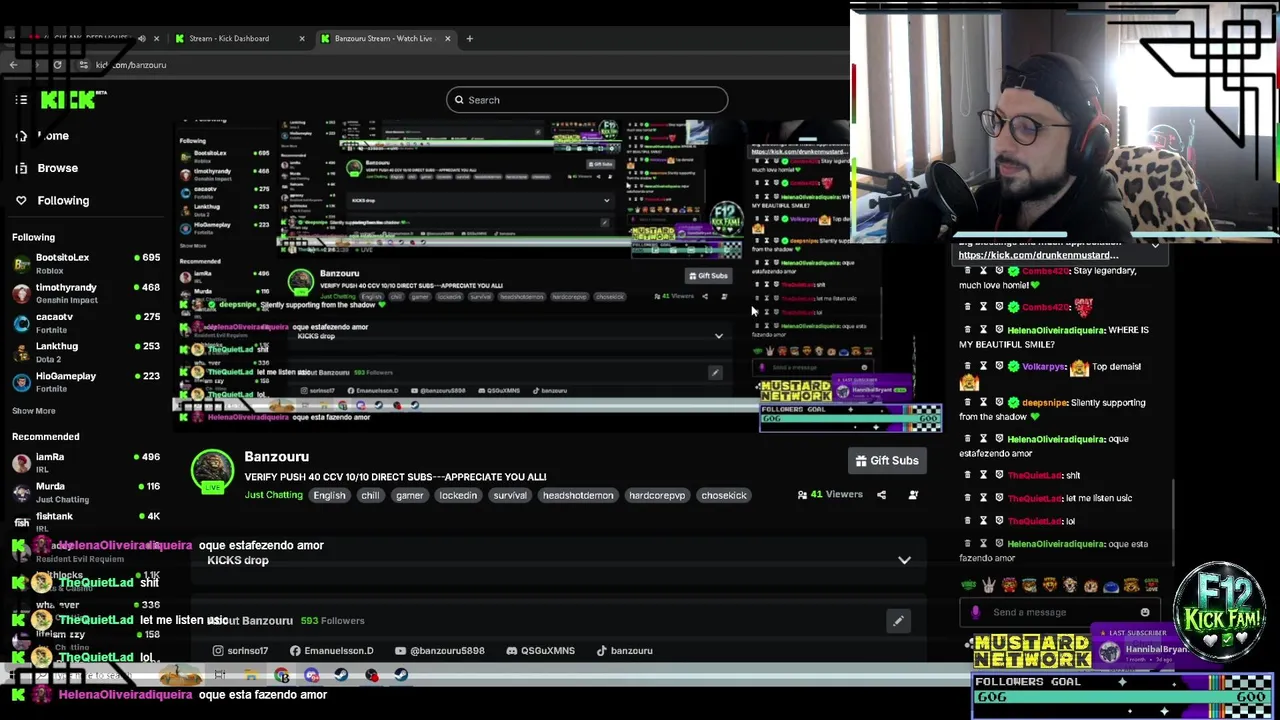Image resolution: width=1280 pixels, height=720 pixels.
Task: Close the Stream - Kick Dashboard tab
Action: click(302, 38)
